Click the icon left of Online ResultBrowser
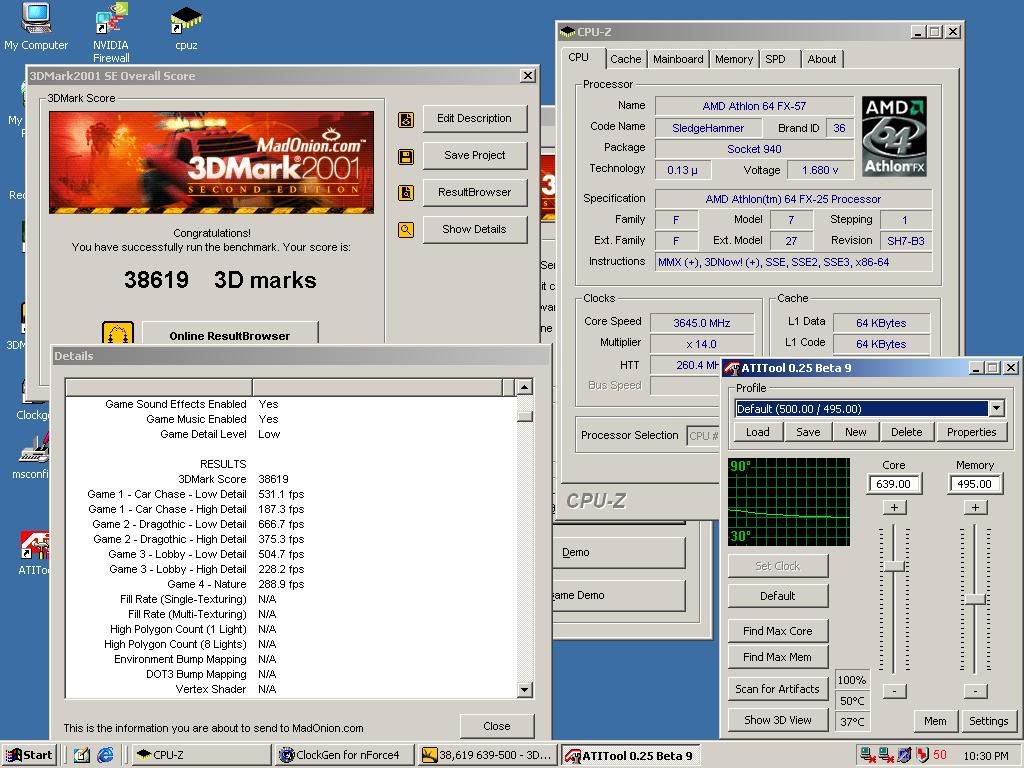Viewport: 1024px width, 768px height. (118, 334)
